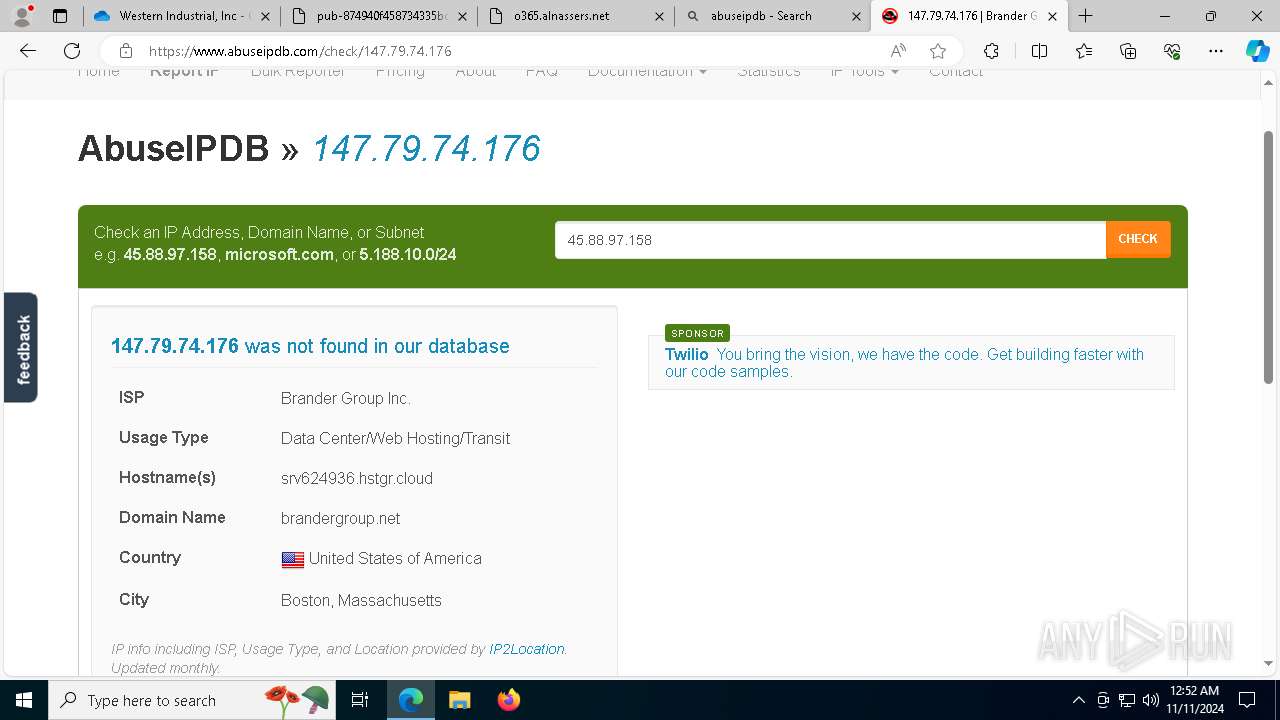Open the taskbar clock and date
The height and width of the screenshot is (720, 1280).
[x=1194, y=700]
